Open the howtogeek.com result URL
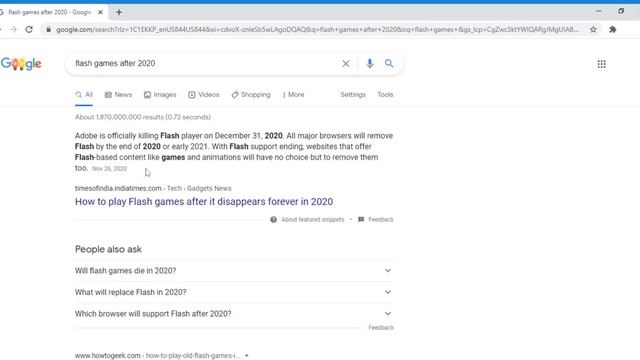 158,356
